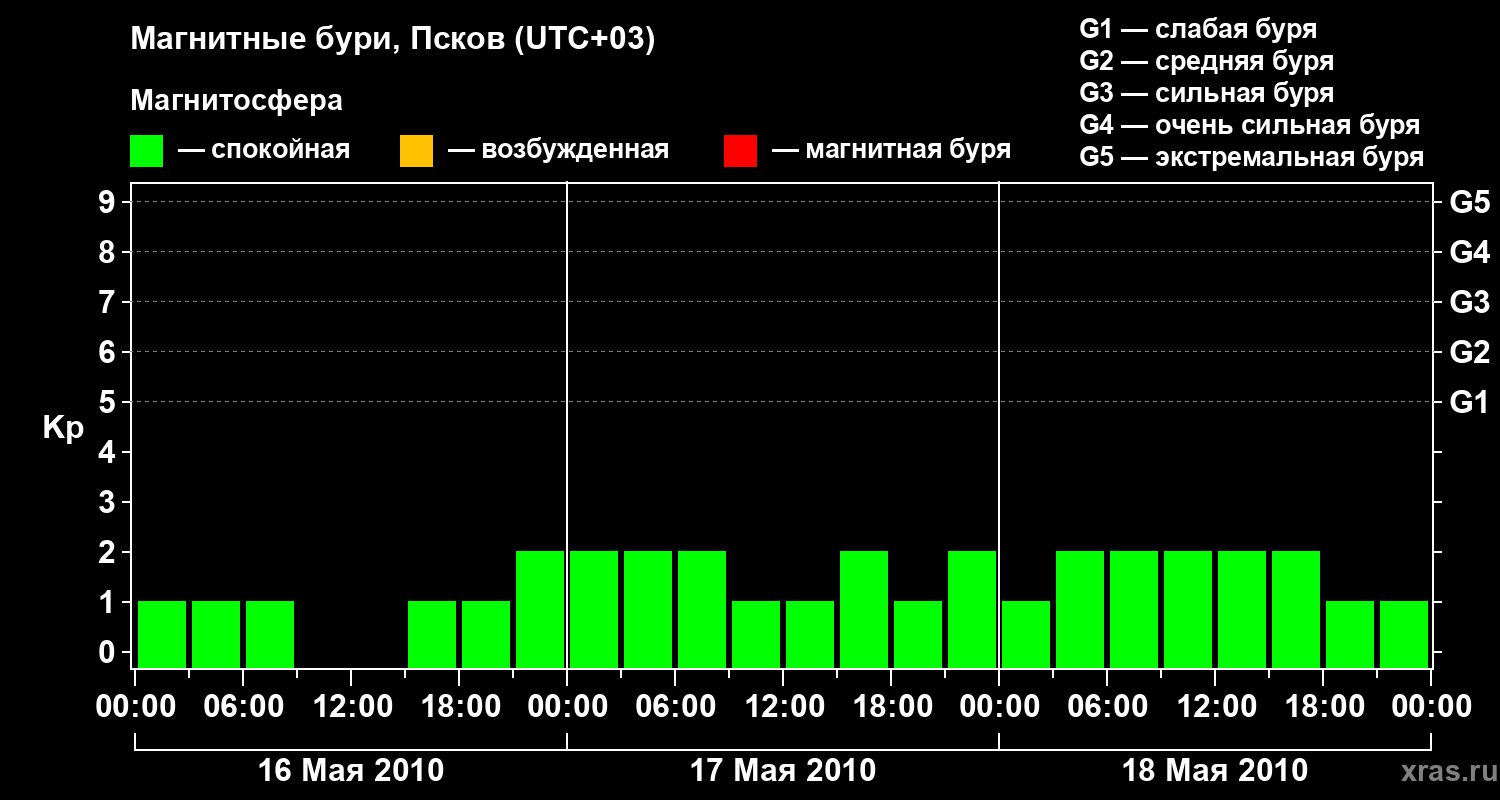Click the orange 'возбужденная' legend swatch
Screen dimensions: 1500x800
(416, 150)
